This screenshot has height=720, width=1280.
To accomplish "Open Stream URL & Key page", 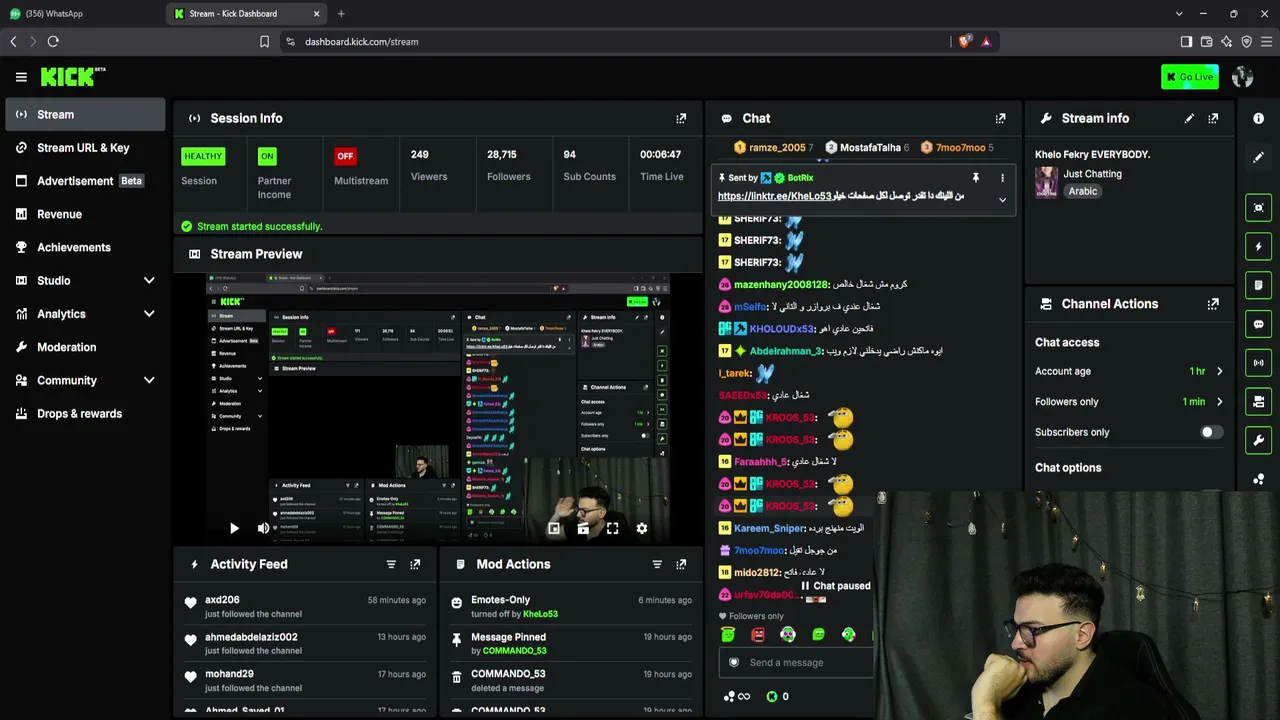I will [x=85, y=148].
